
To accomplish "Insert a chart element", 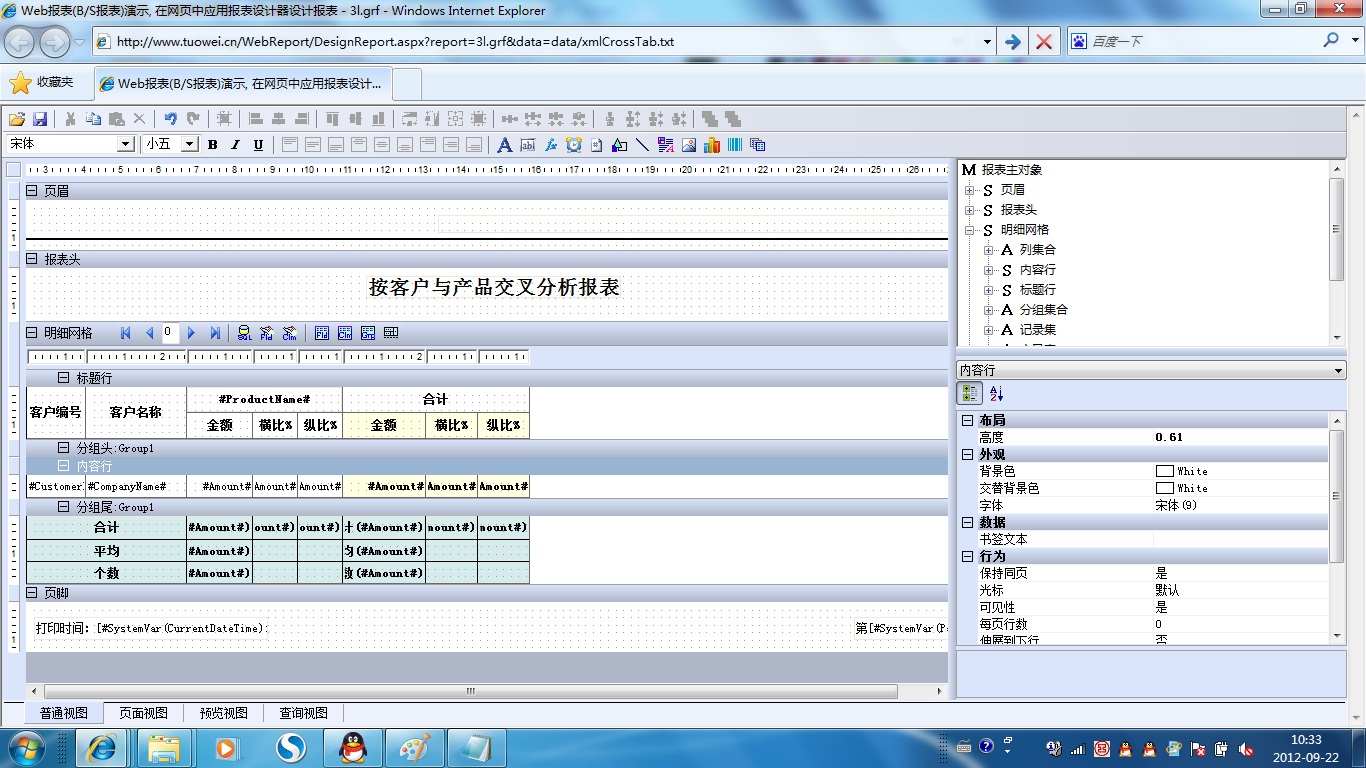I will click(712, 145).
